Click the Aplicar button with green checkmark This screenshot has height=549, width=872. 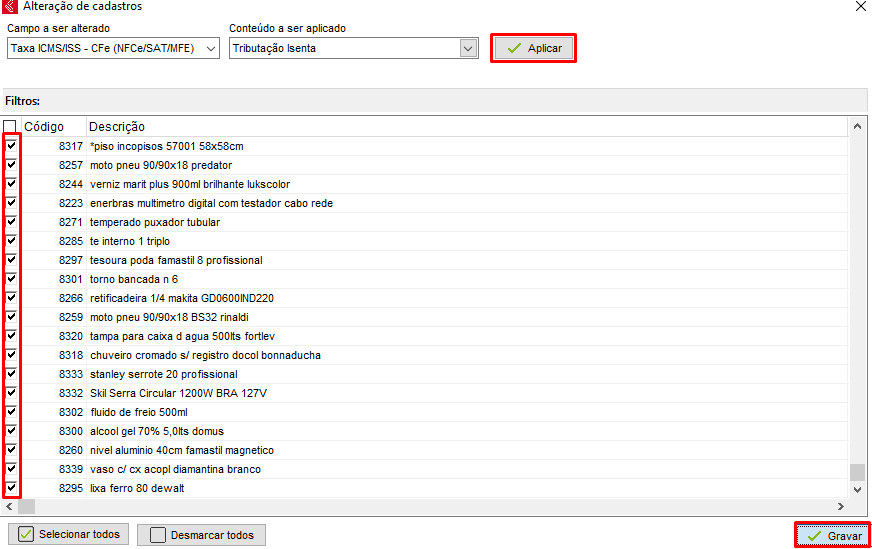(x=533, y=48)
